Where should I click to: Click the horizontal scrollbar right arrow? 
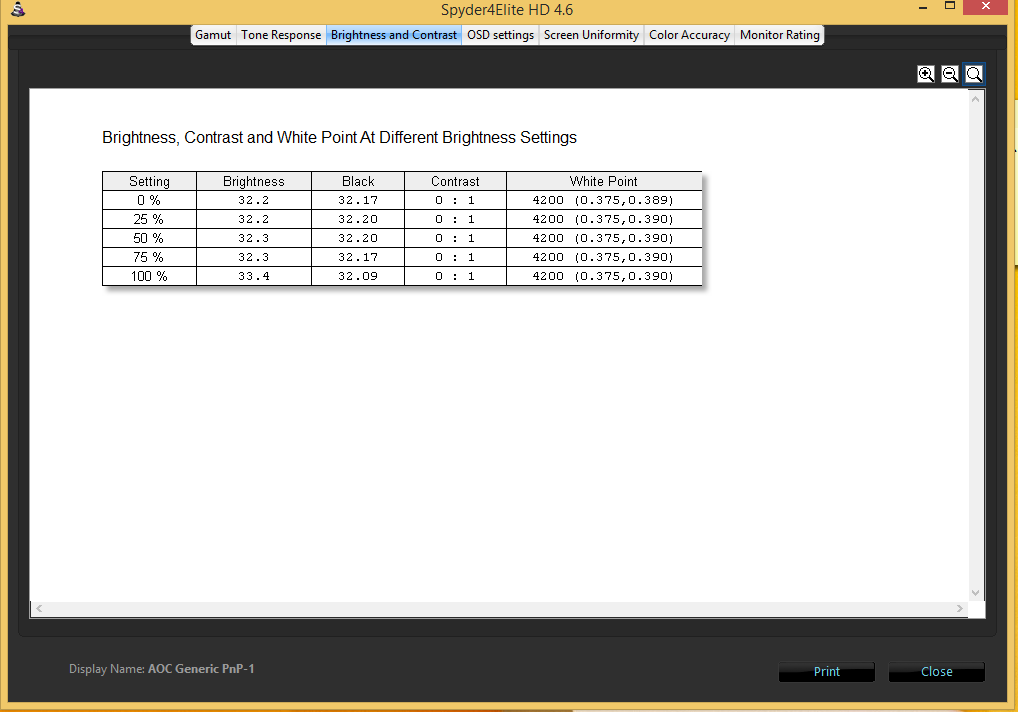[x=960, y=608]
